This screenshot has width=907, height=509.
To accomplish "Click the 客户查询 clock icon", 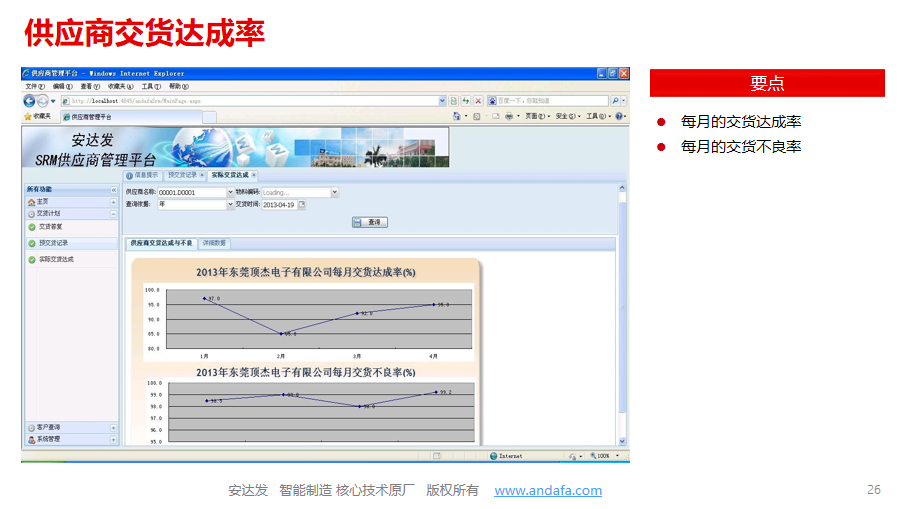I will click(31, 428).
